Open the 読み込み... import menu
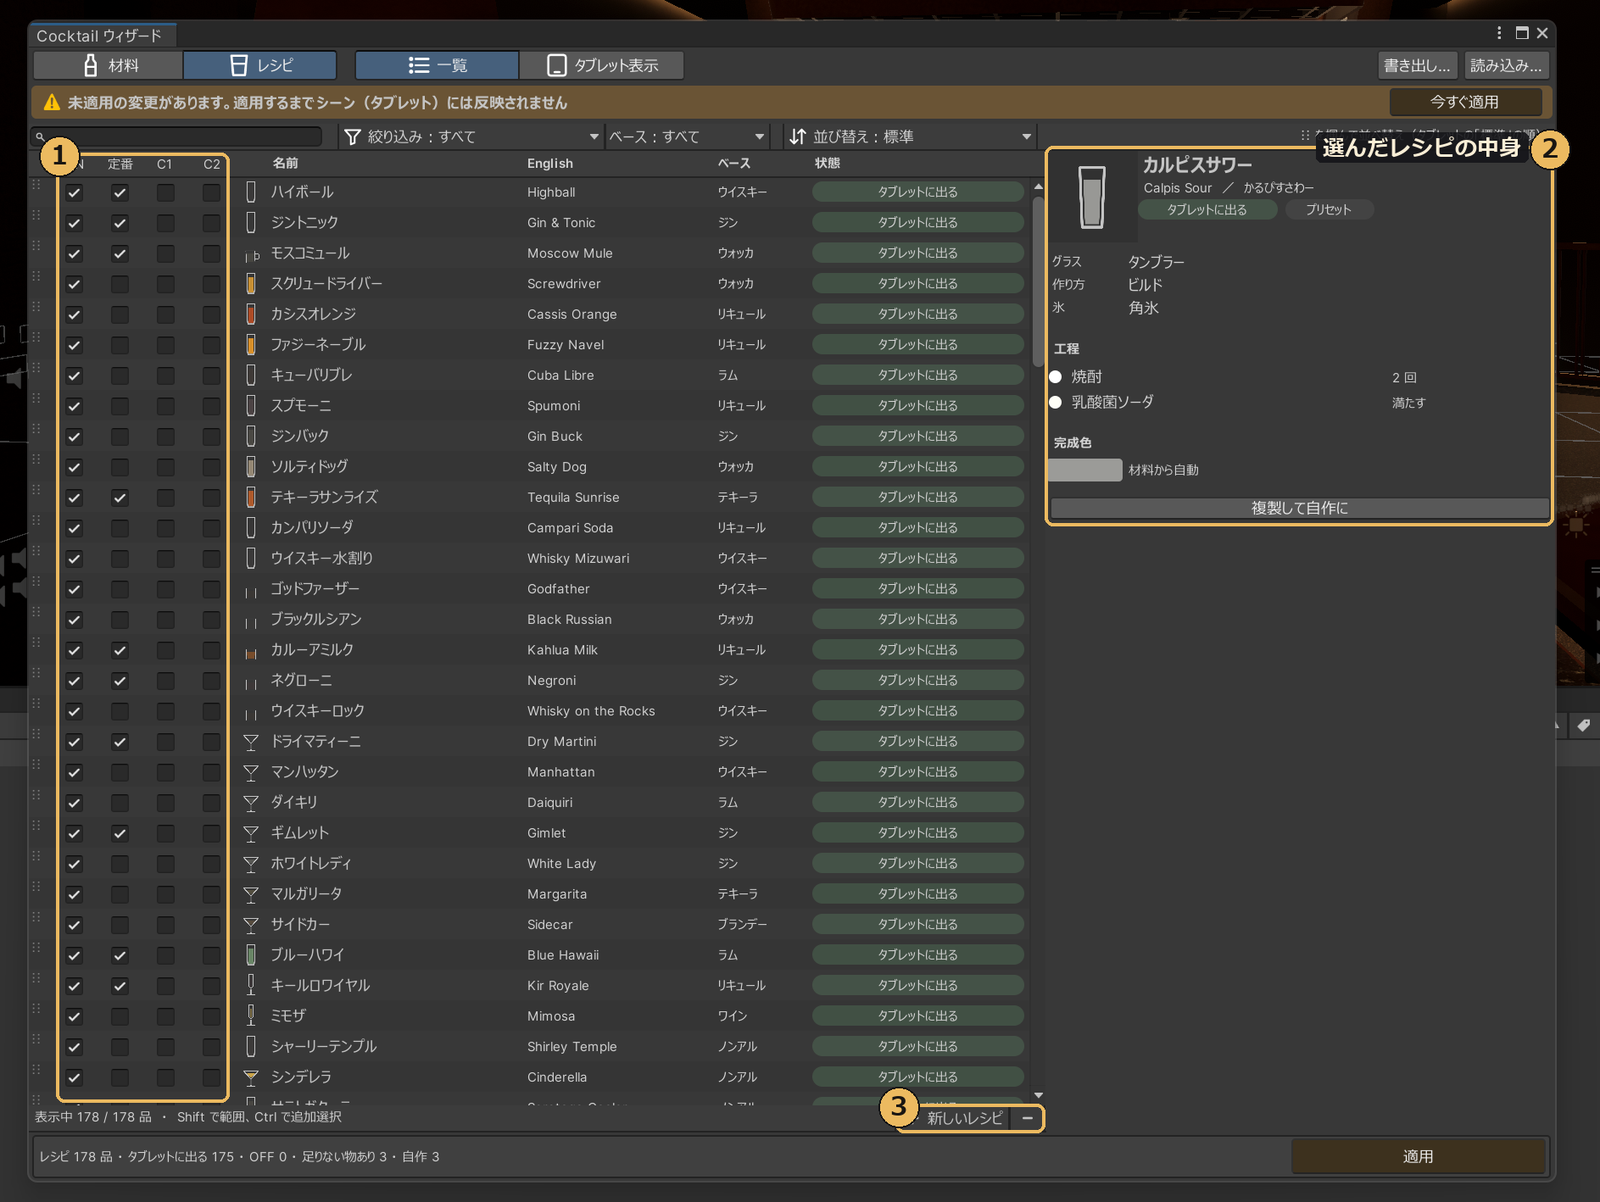 [x=1506, y=65]
